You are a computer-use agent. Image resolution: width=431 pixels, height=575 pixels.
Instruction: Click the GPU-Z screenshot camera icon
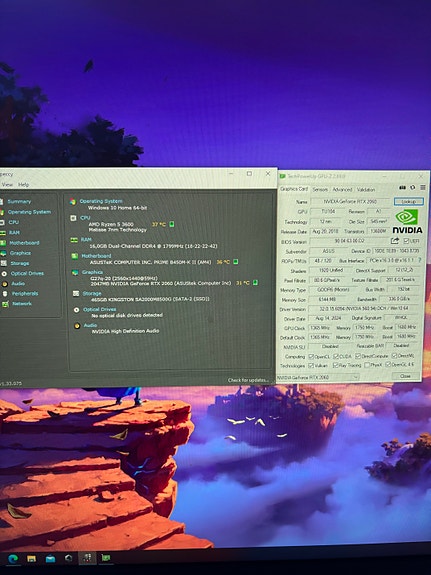(x=402, y=187)
